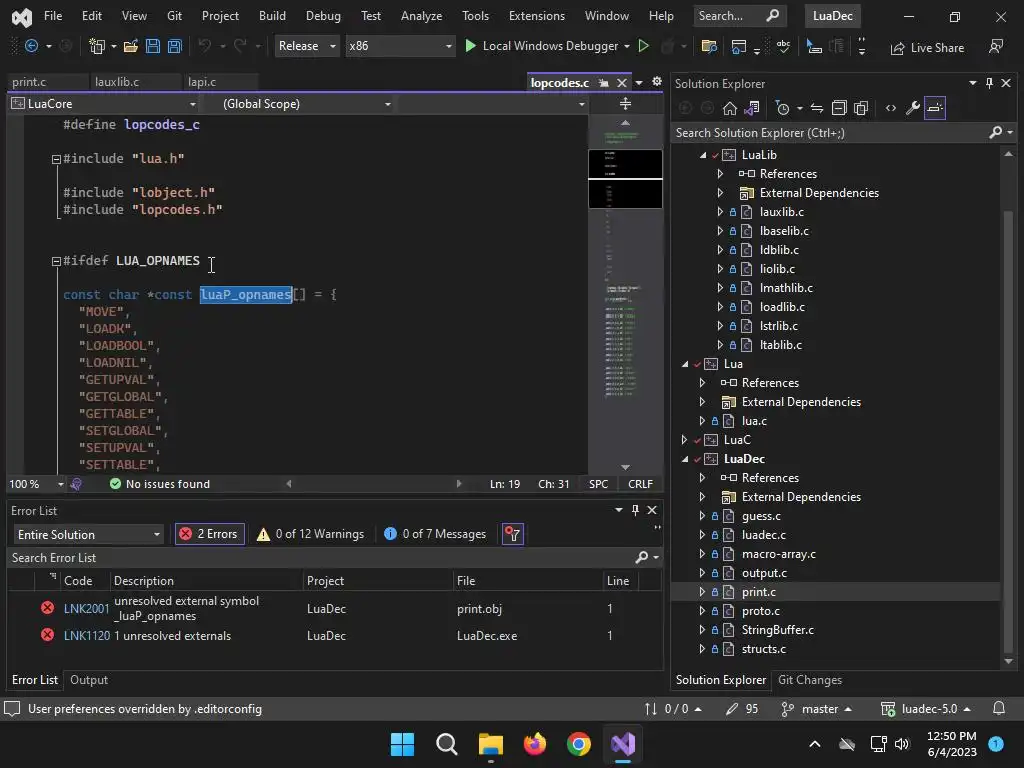Click the split editor window icon
The height and width of the screenshot is (768, 1024).
(x=625, y=104)
